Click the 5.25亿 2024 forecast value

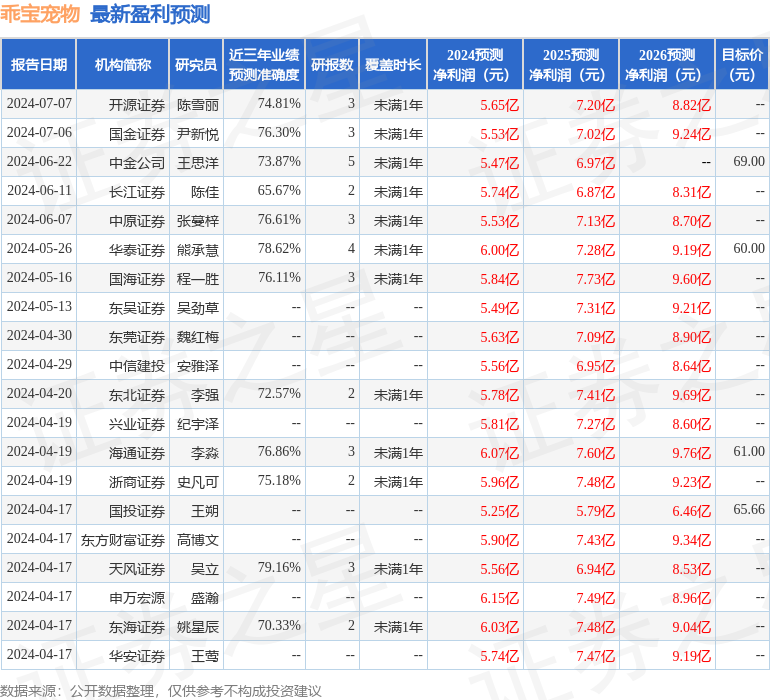pos(499,510)
